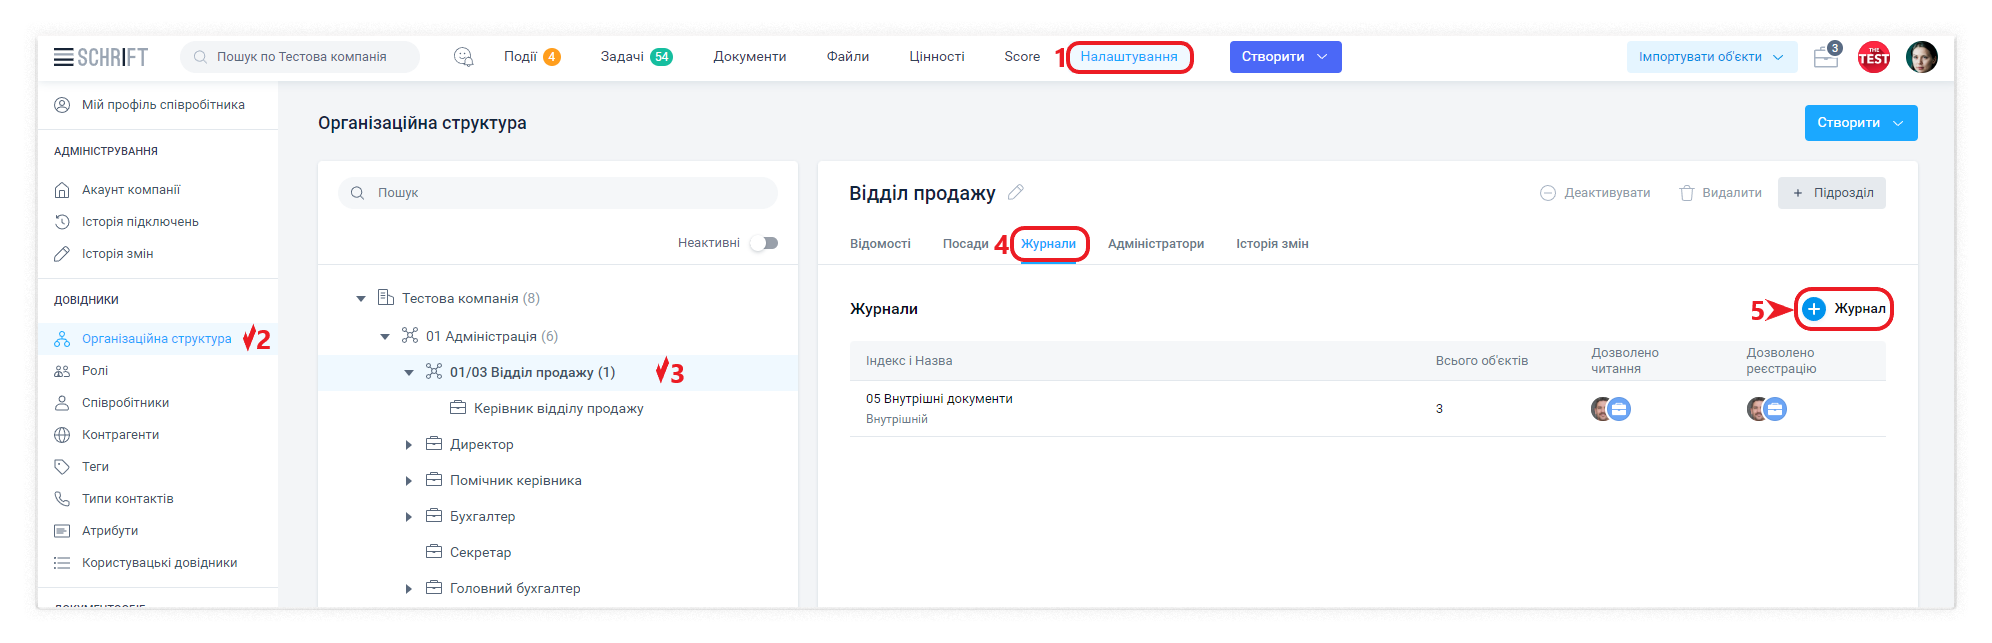Collapse the Тестова компанія tree node
The height and width of the screenshot is (643, 1992).
click(x=361, y=299)
